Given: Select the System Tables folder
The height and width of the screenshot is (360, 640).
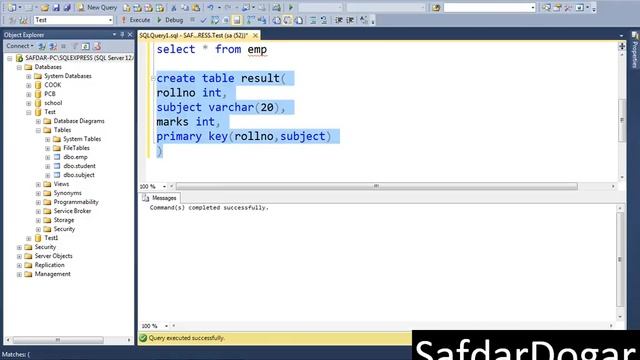Looking at the screenshot, I should tap(82, 139).
